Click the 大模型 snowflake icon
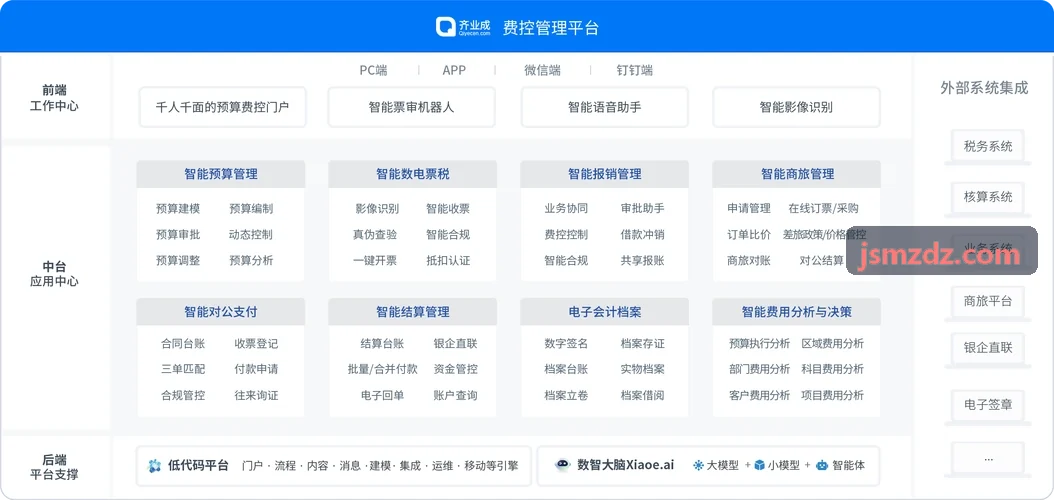This screenshot has height=500, width=1054. point(698,465)
